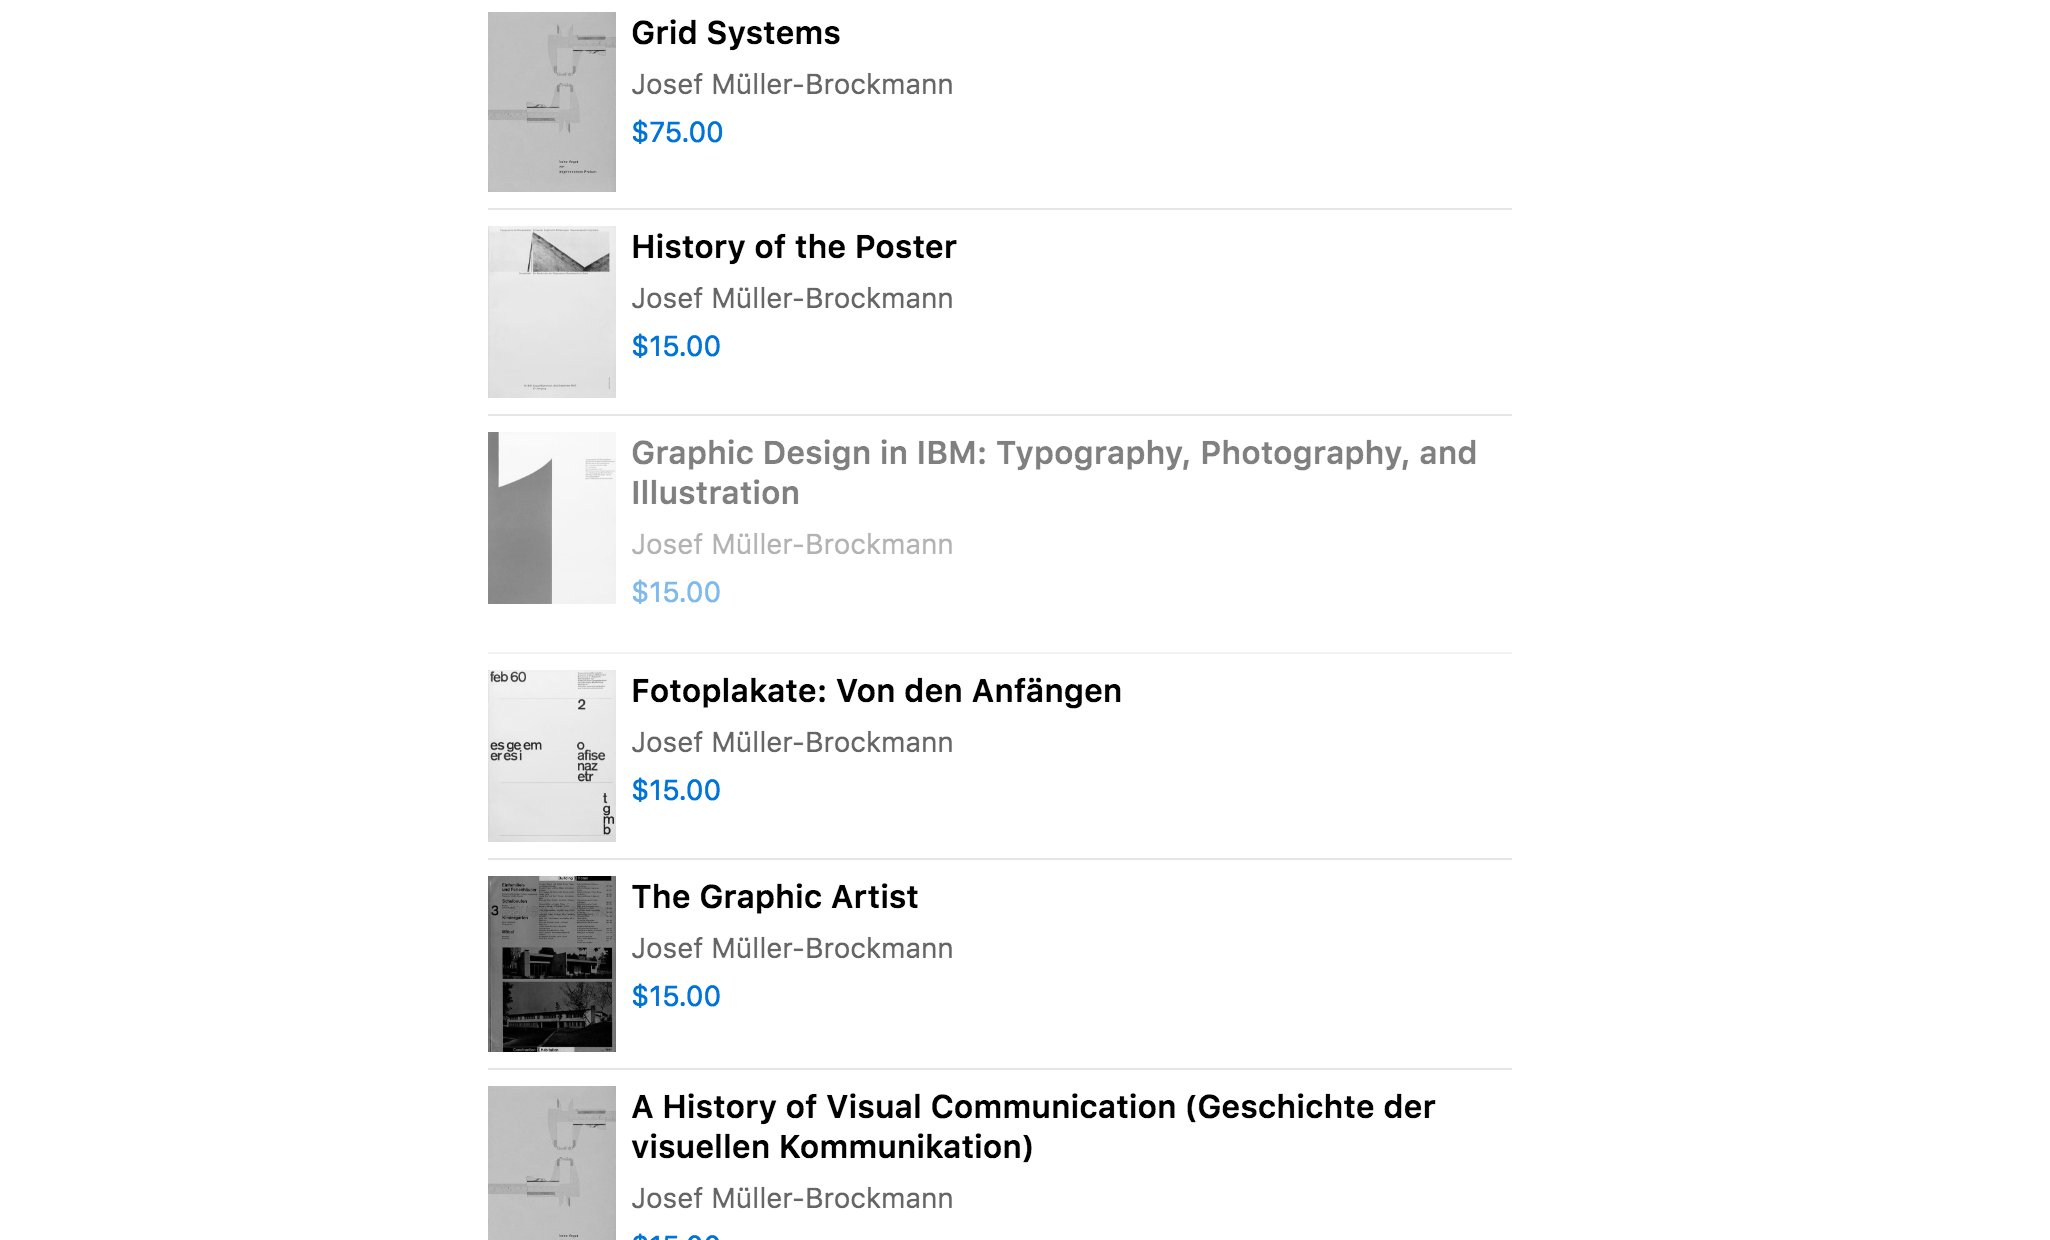Open Graphic Design in IBM title link
2050x1240 pixels.
click(x=1054, y=473)
